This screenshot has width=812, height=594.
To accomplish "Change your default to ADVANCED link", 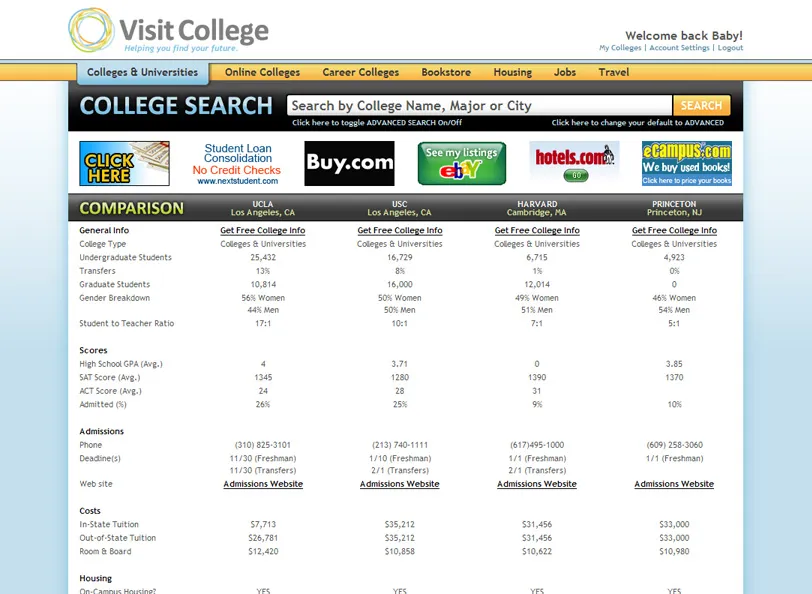I will 637,123.
